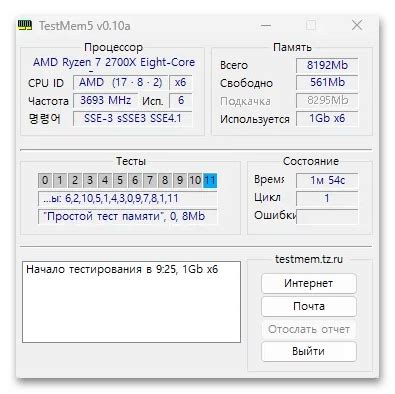Select test box number 0
395x394 pixels.
point(45,180)
